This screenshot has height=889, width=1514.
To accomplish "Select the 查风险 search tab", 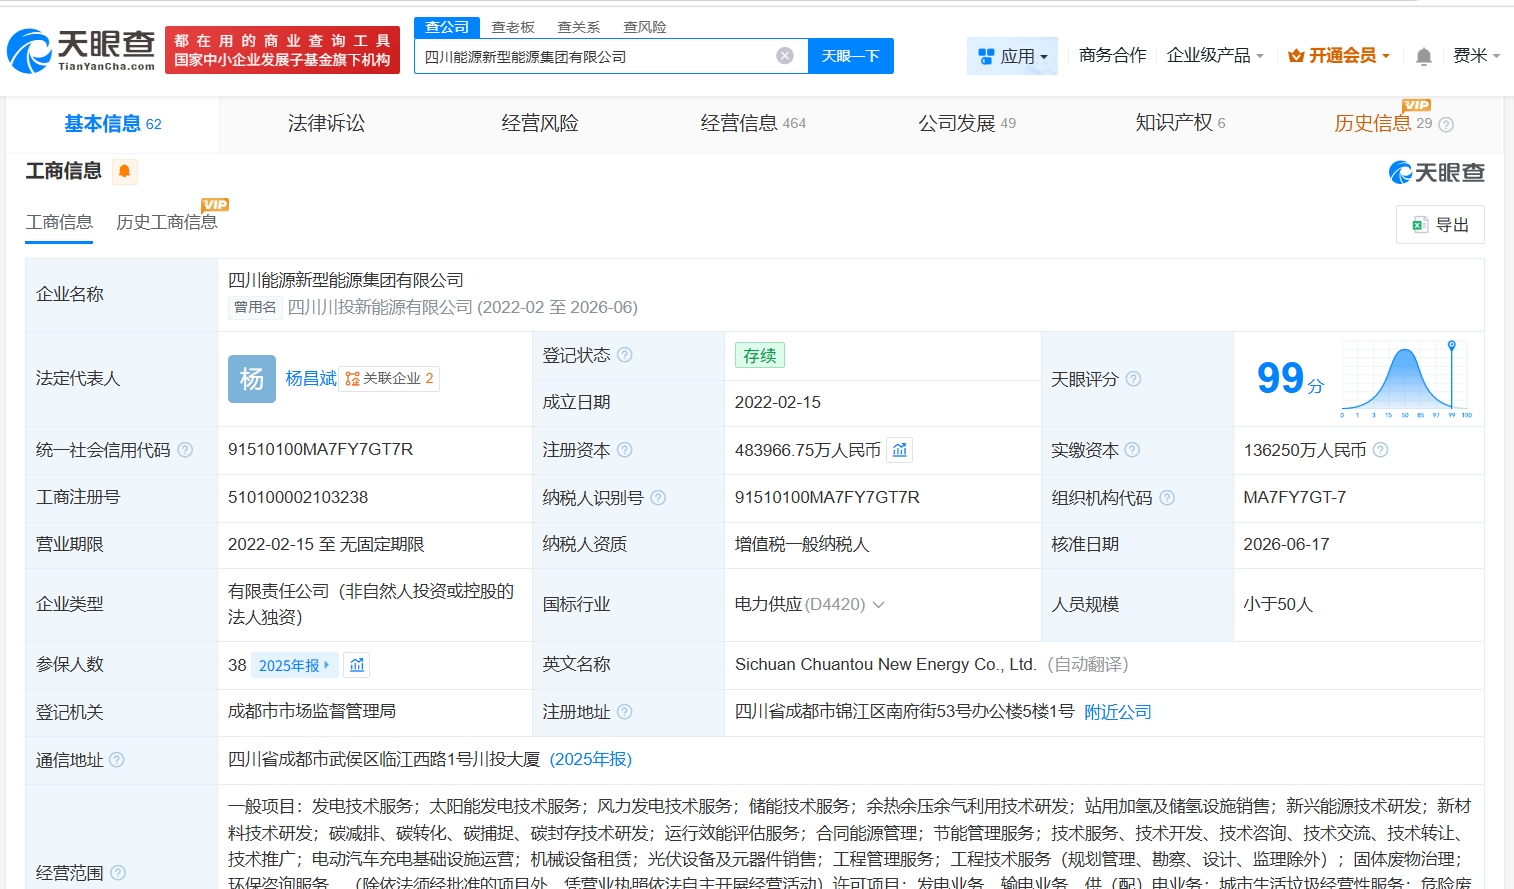I will 644,27.
